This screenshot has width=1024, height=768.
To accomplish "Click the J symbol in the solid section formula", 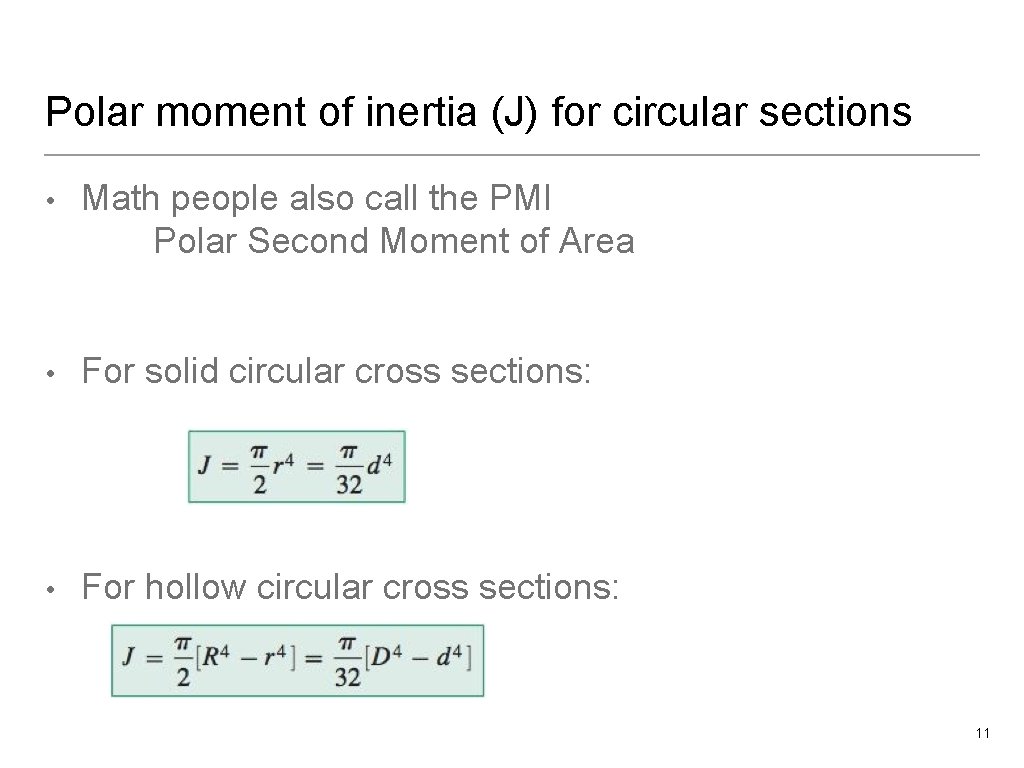I will (205, 466).
